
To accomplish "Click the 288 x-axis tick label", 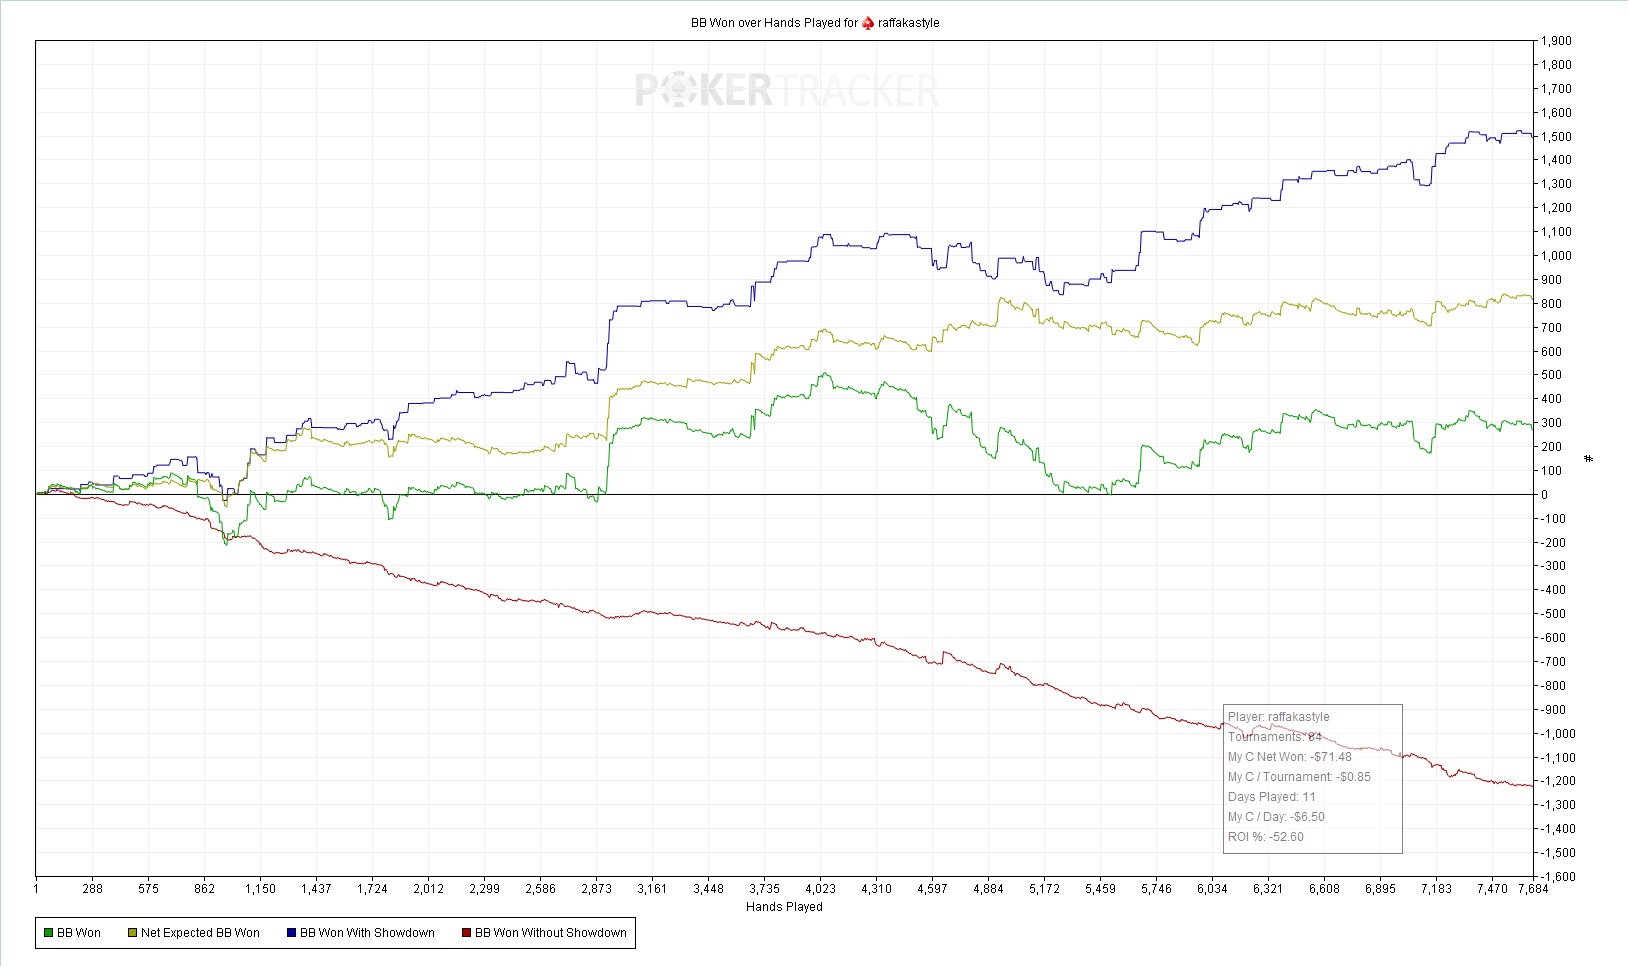I will (93, 888).
